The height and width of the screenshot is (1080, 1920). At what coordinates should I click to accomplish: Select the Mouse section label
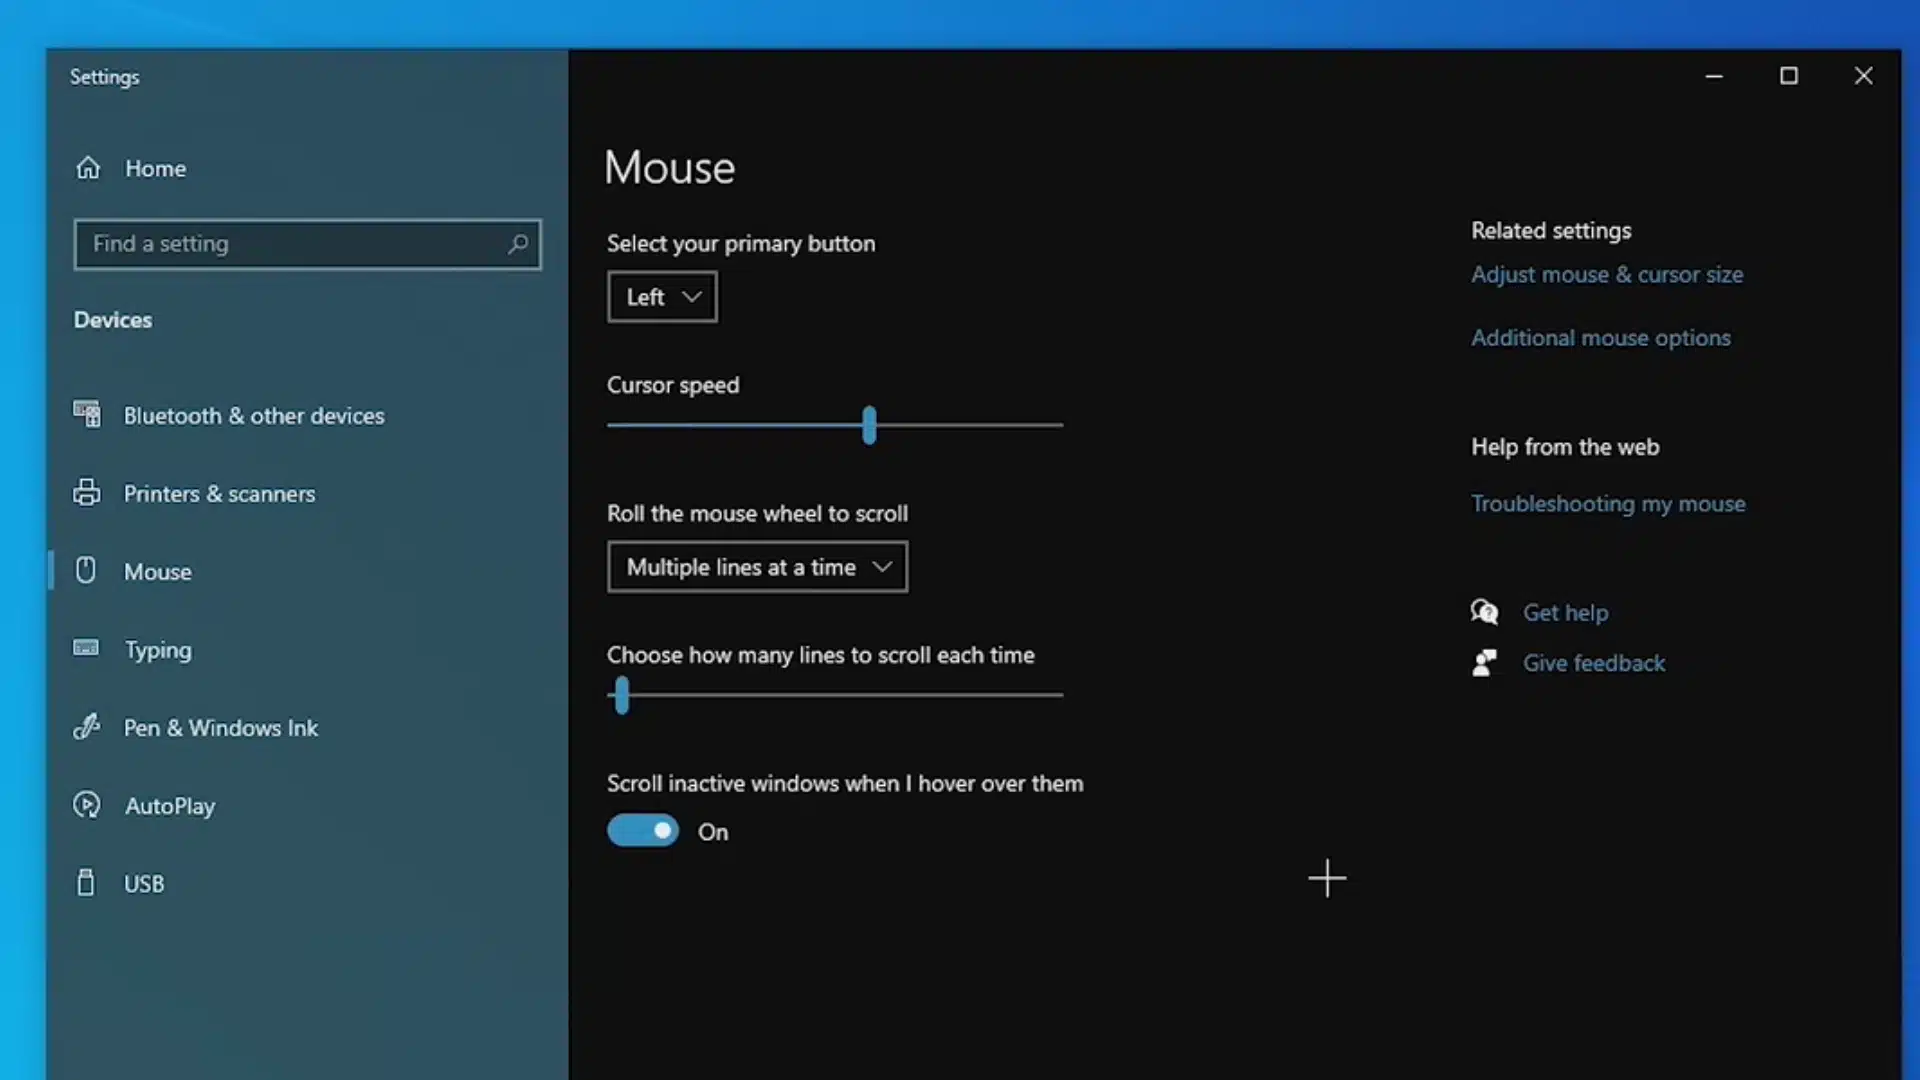pos(157,572)
